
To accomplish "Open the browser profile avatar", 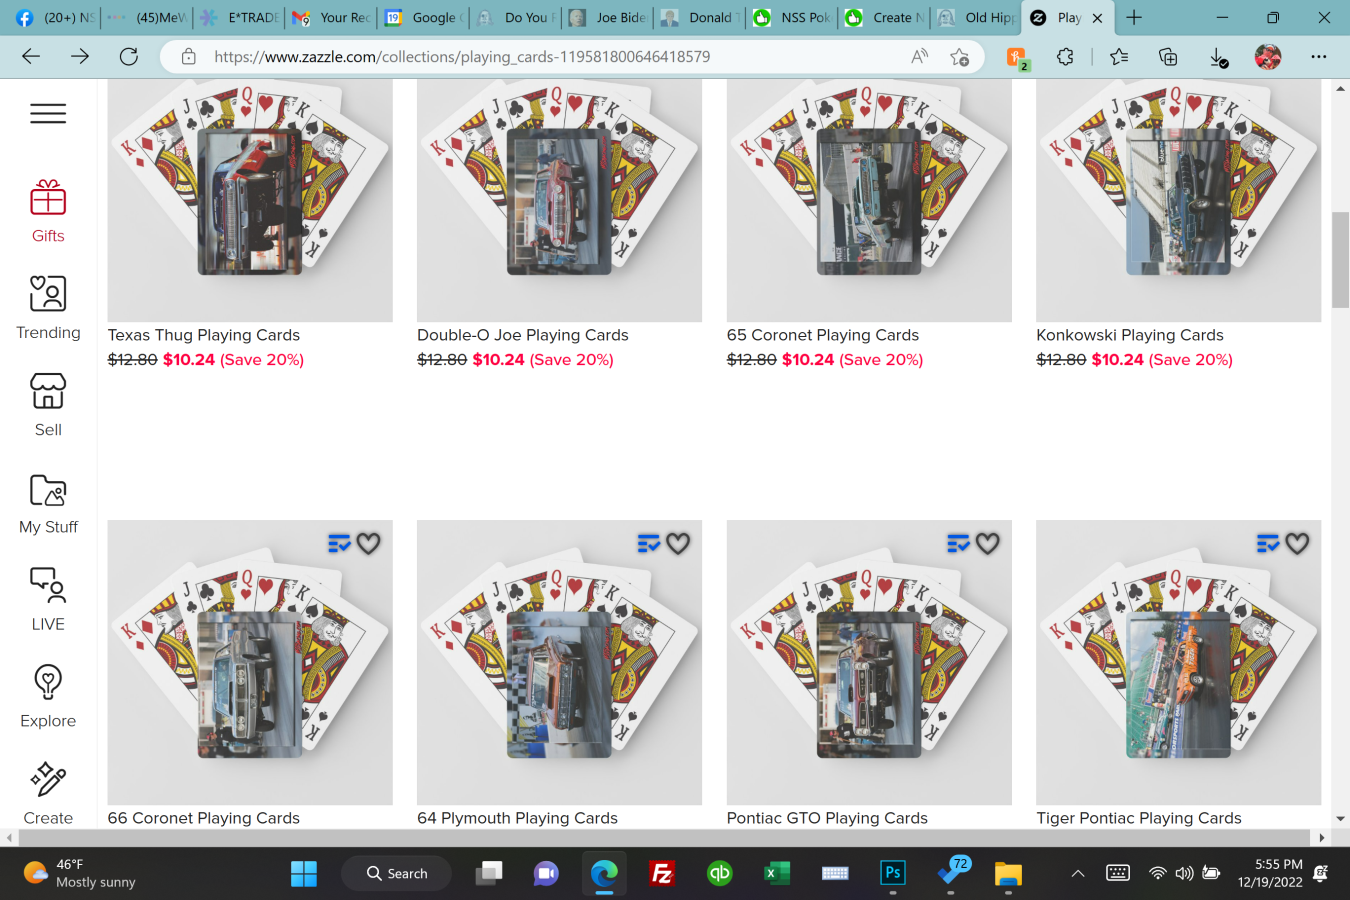I will click(x=1268, y=57).
